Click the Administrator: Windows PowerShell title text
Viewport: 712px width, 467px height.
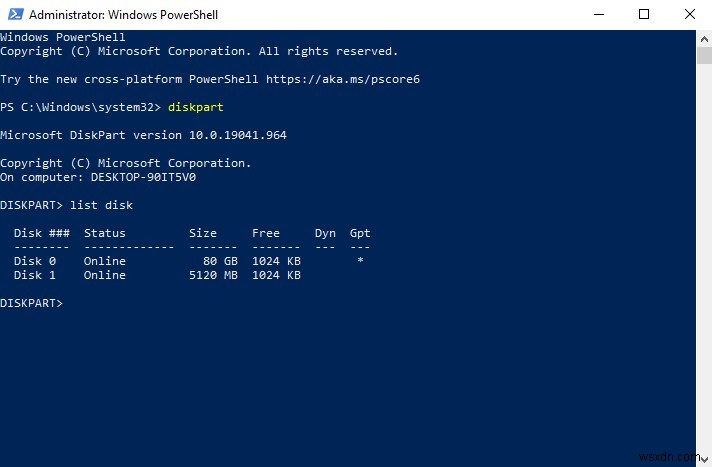coord(123,15)
